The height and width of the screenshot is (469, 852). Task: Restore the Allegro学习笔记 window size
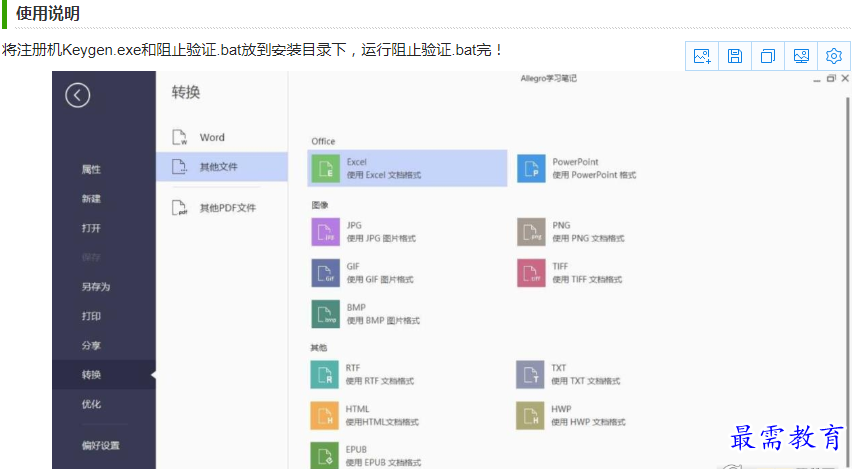click(831, 79)
